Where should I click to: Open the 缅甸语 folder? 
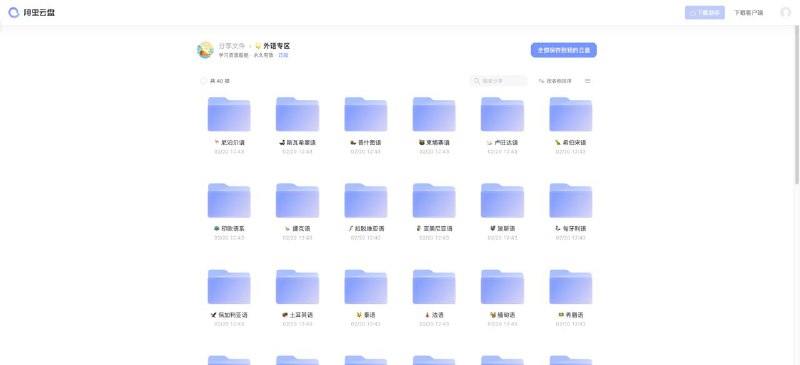(x=502, y=287)
